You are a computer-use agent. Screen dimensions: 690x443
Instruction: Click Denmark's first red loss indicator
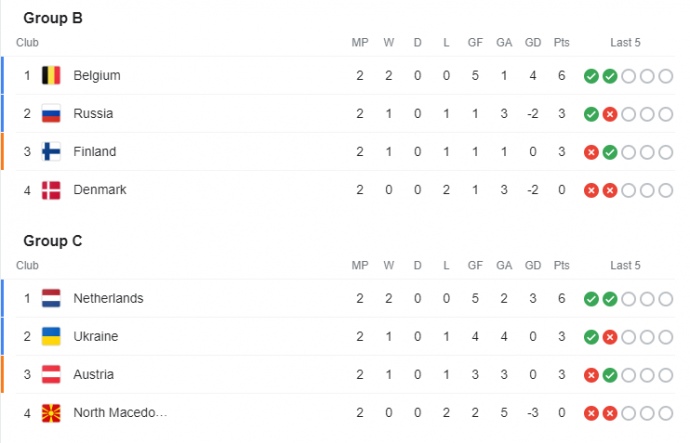coord(591,190)
